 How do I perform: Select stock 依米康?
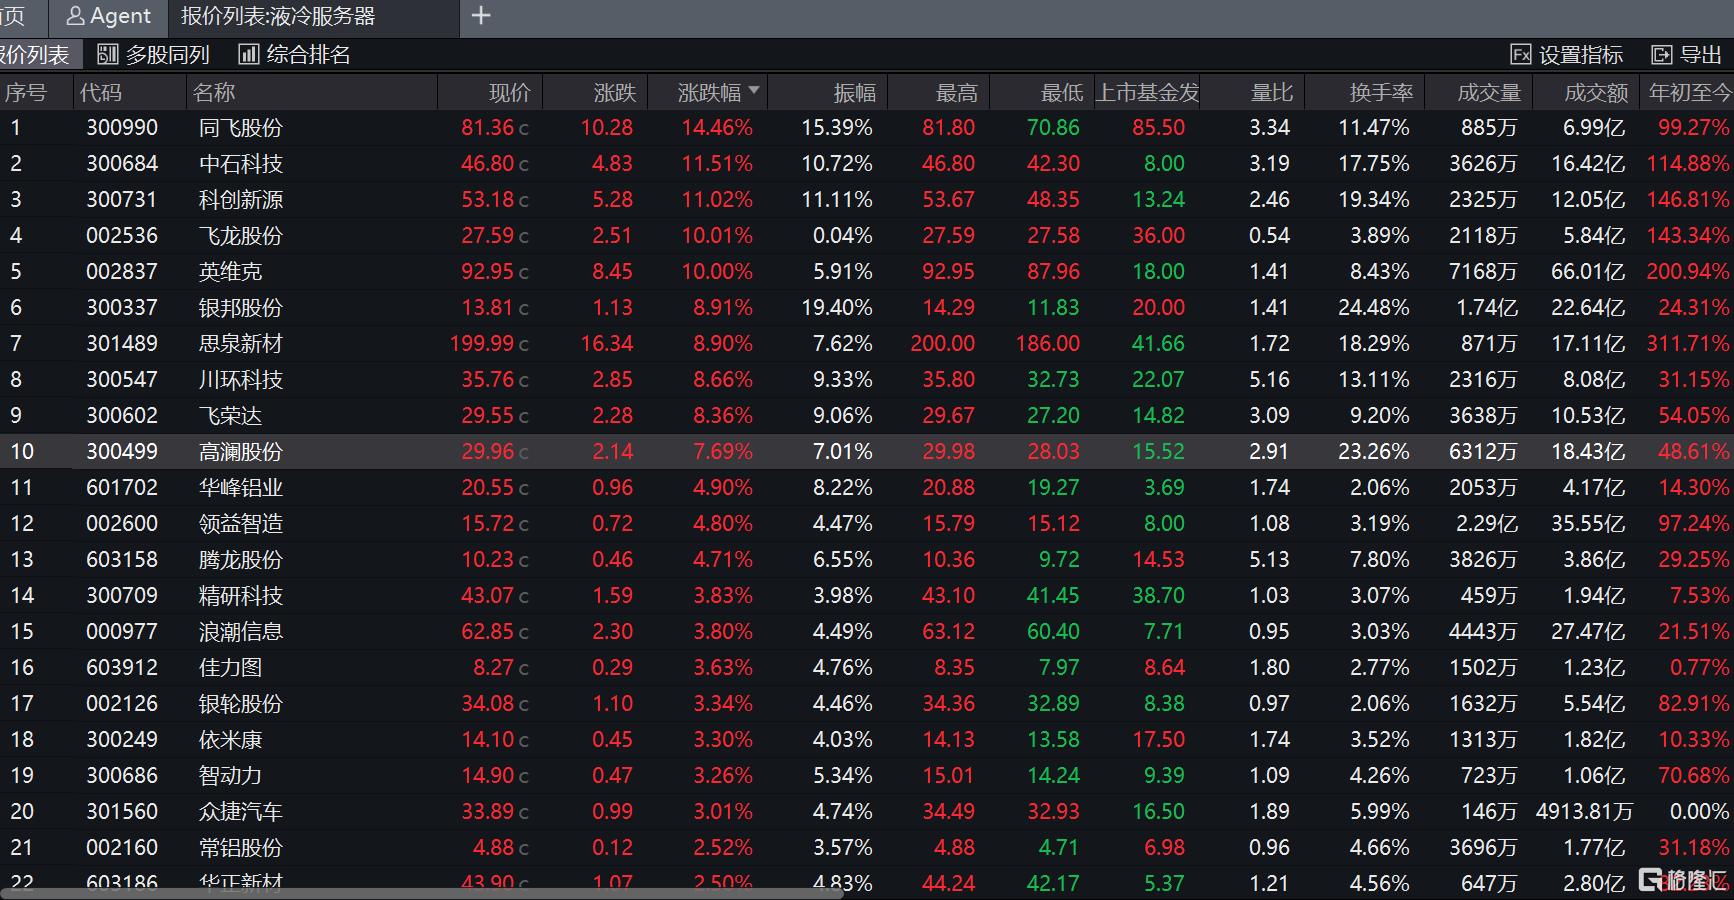(230, 740)
